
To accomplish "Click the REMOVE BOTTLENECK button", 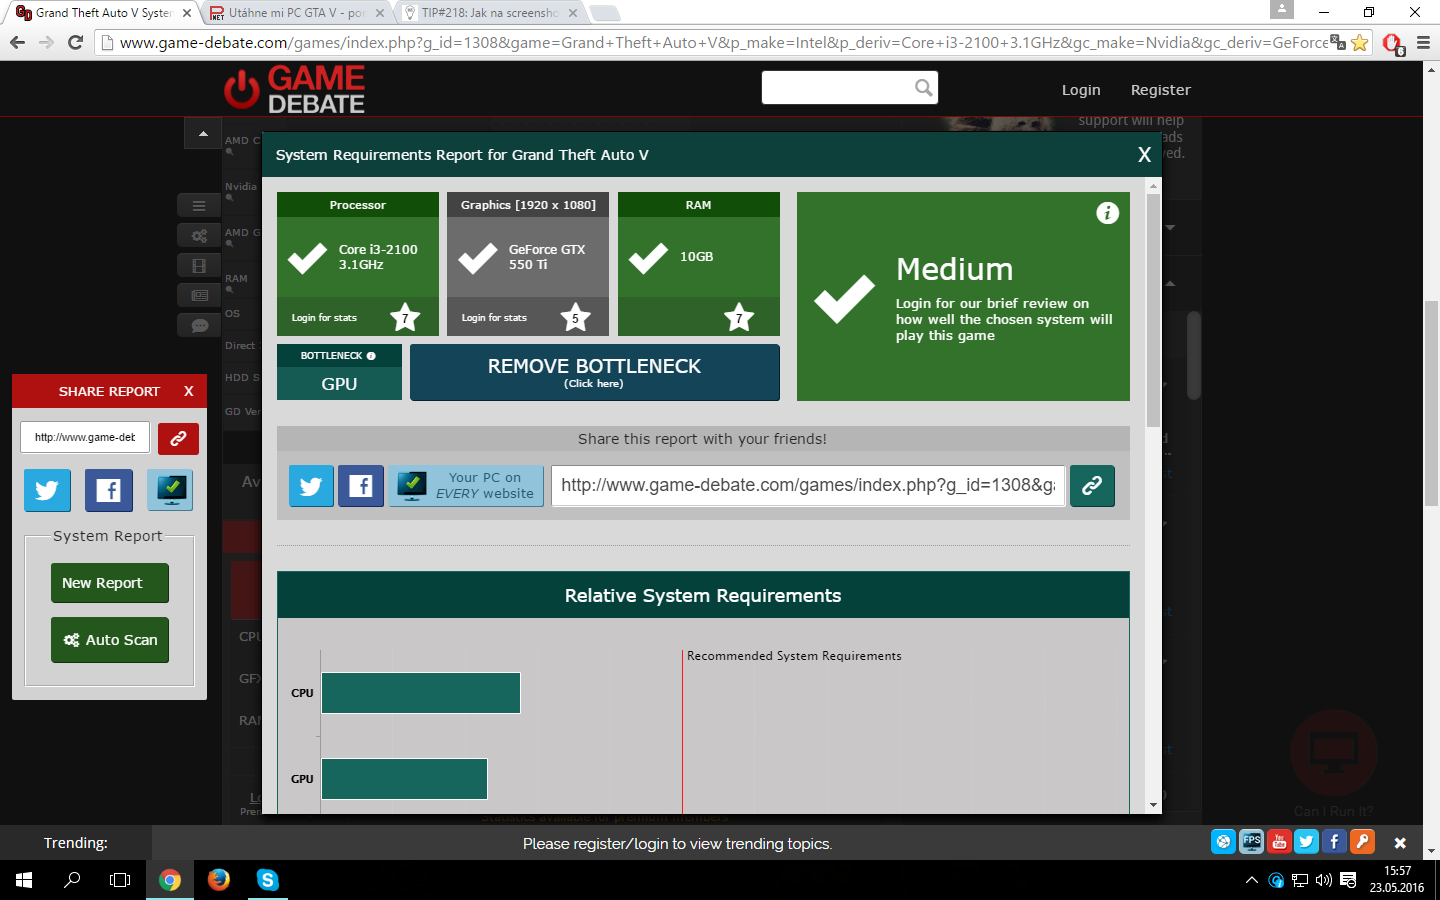I will click(595, 372).
